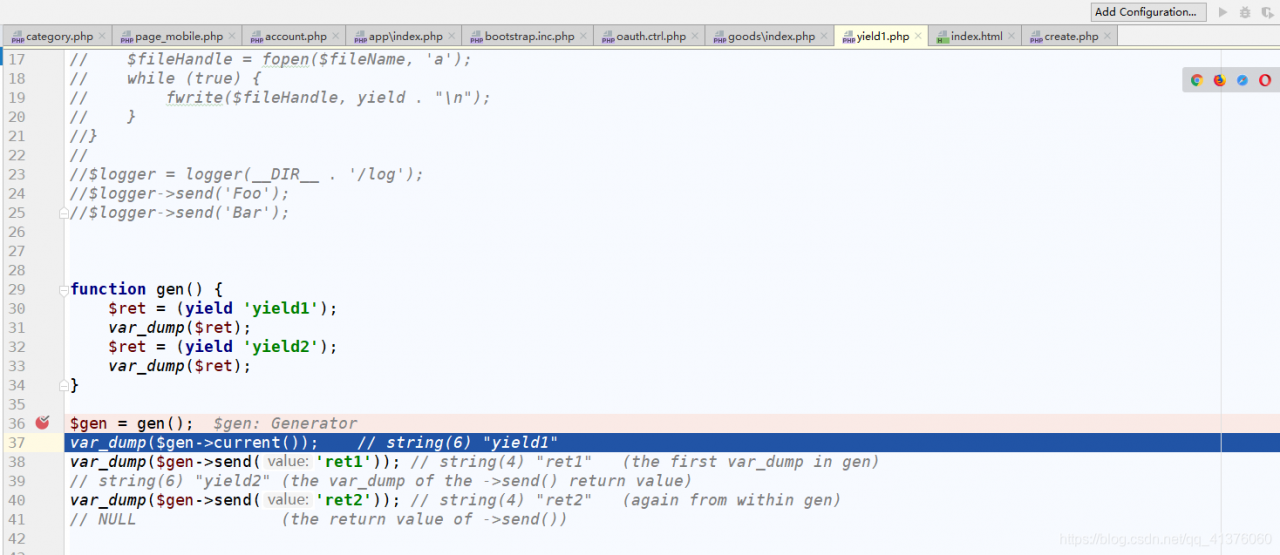Viewport: 1280px width, 555px height.
Task: Close the oauth.ctrl.php tab
Action: 696,36
